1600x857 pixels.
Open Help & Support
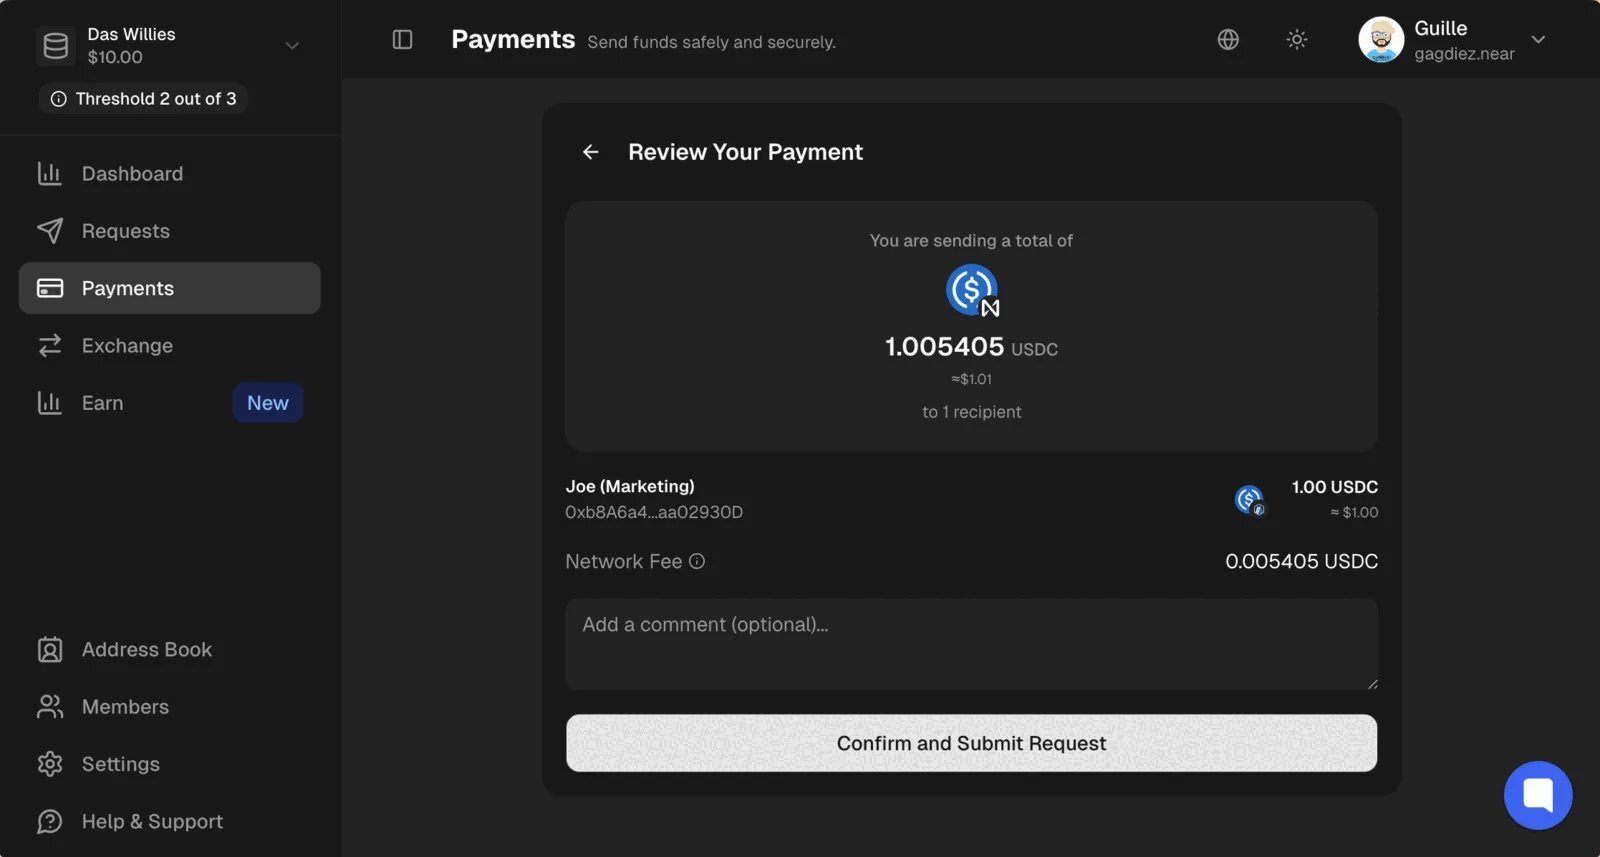pos(170,822)
